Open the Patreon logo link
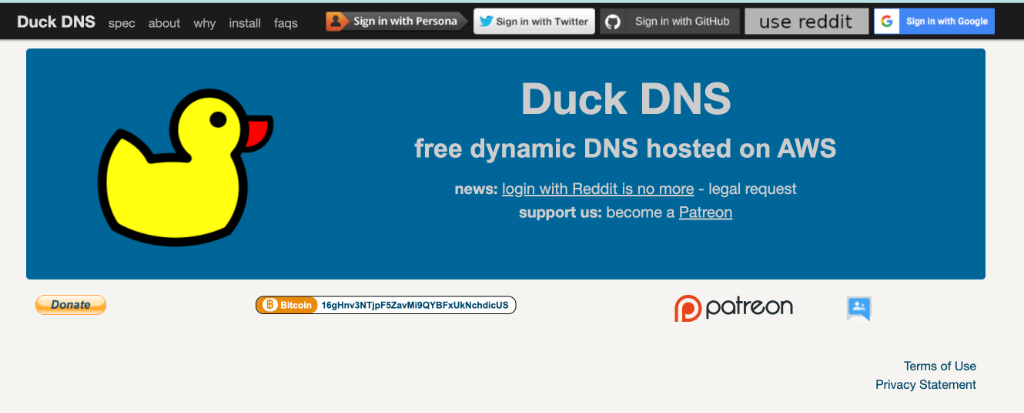The image size is (1024, 413). pos(733,308)
